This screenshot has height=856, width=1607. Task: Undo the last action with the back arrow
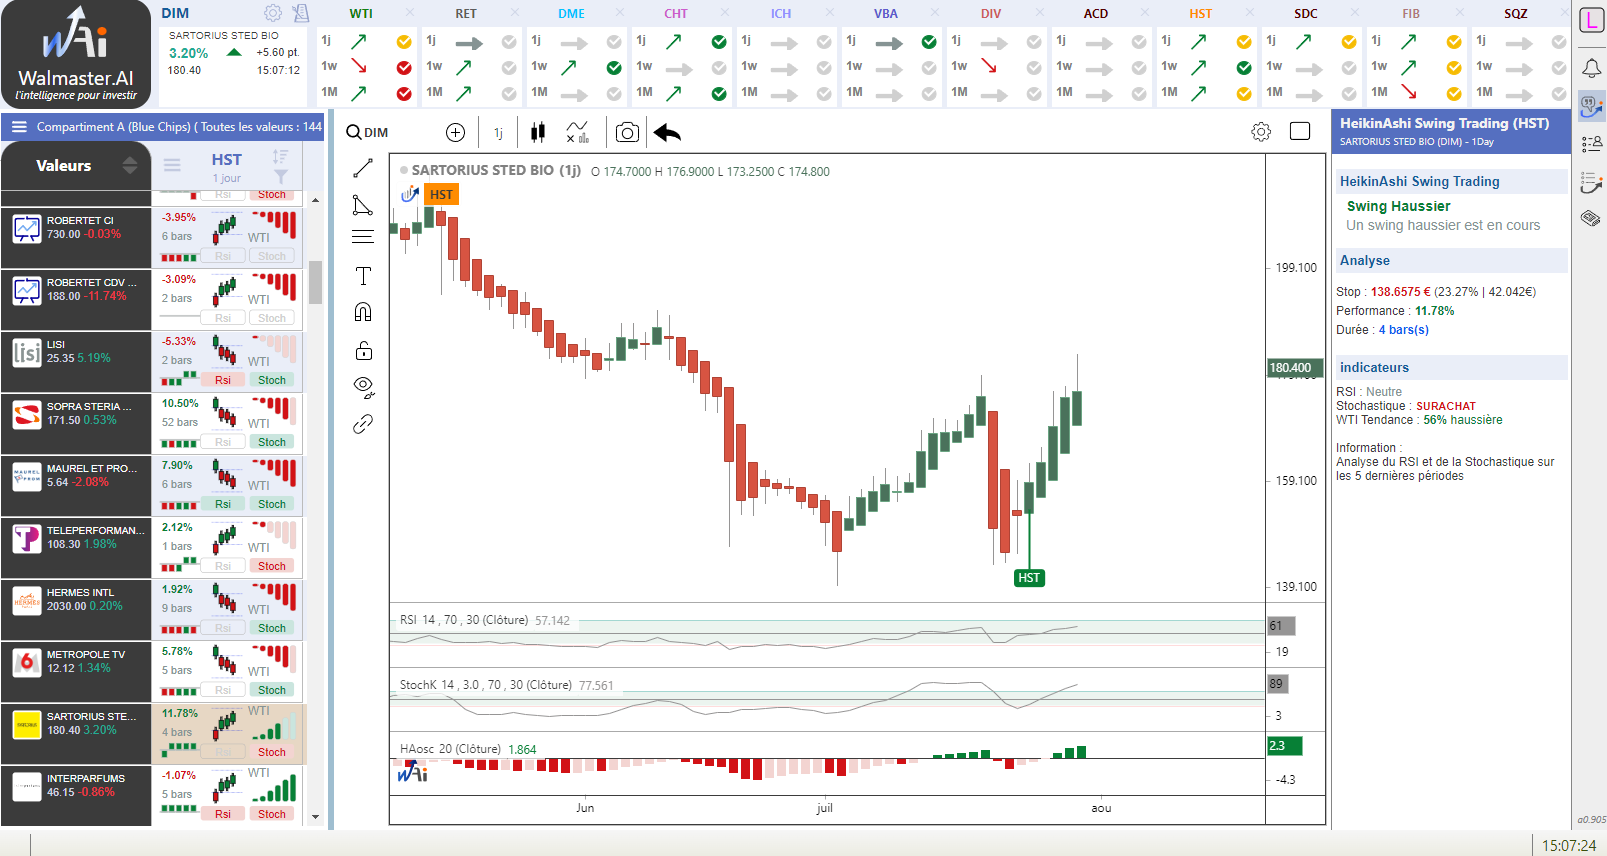pos(667,133)
